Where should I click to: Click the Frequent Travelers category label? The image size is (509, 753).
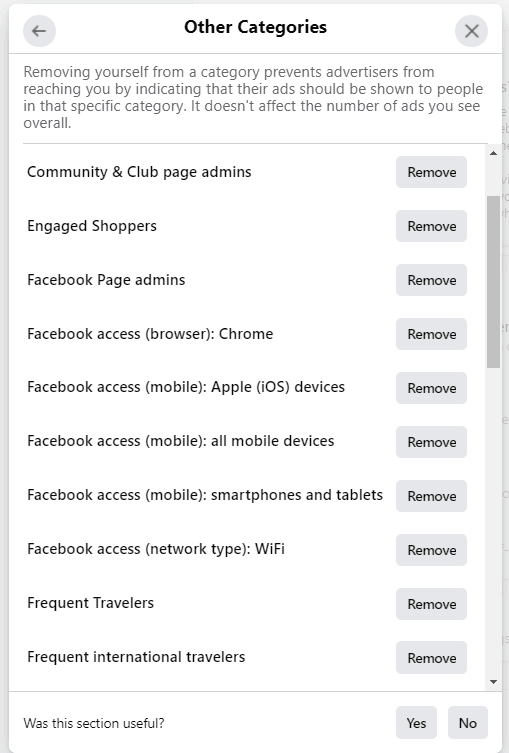click(x=90, y=603)
